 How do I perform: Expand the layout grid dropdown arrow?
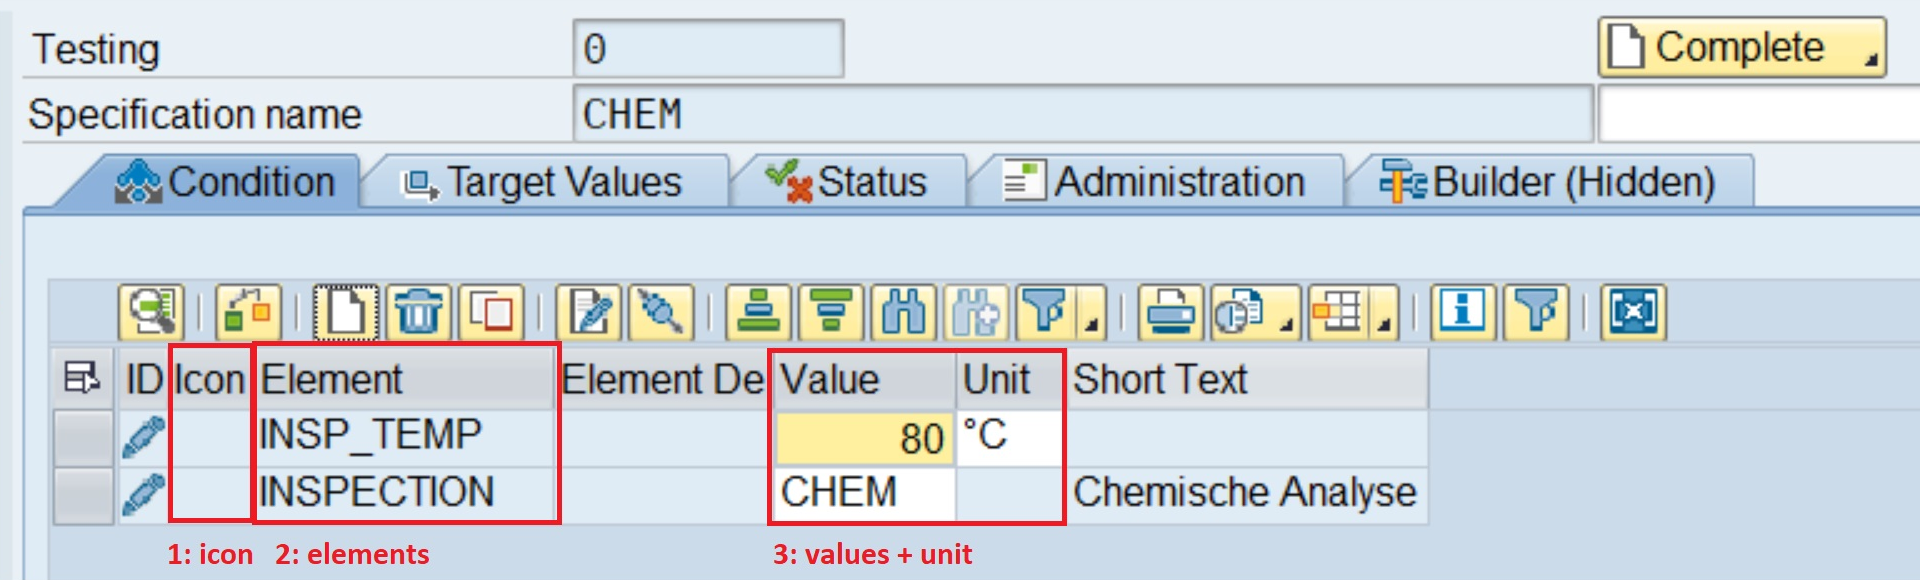coord(1384,324)
